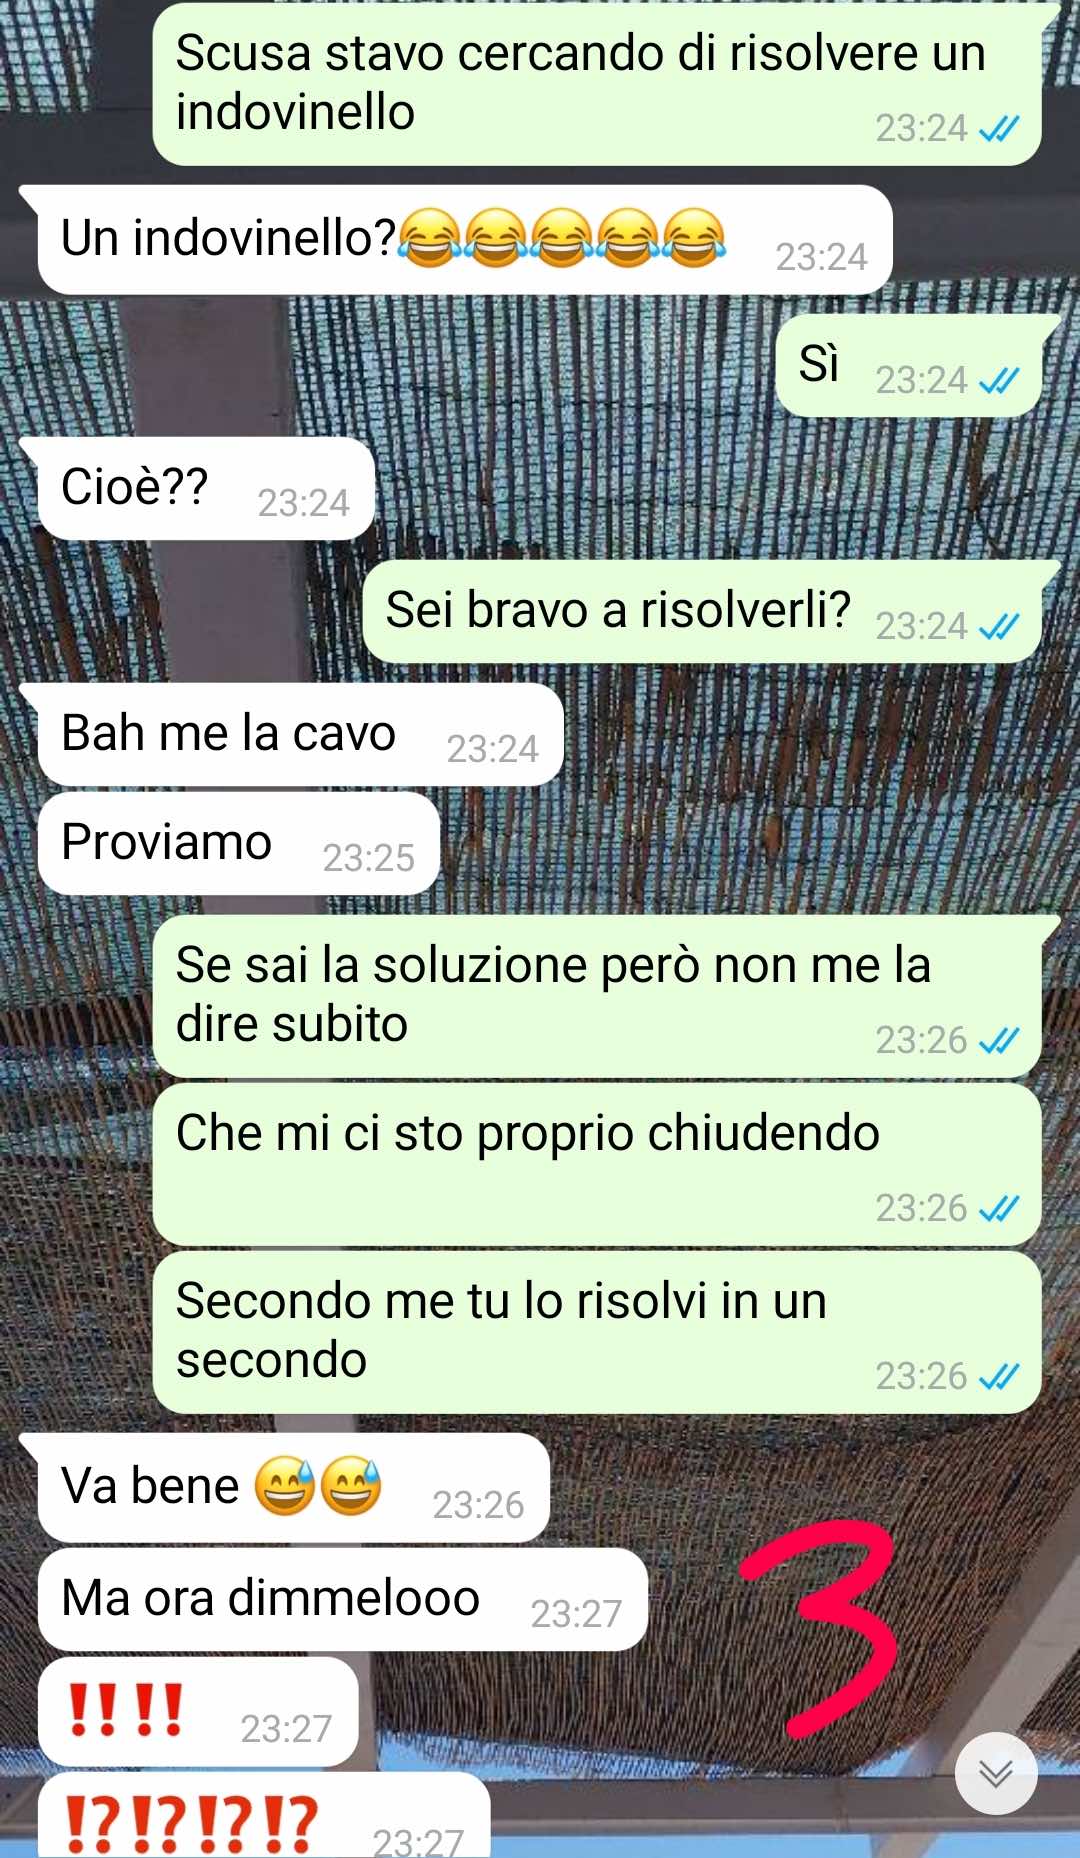
Task: Tap the 'Che mi ci sto proprio chiudendo' message
Action: (597, 1164)
